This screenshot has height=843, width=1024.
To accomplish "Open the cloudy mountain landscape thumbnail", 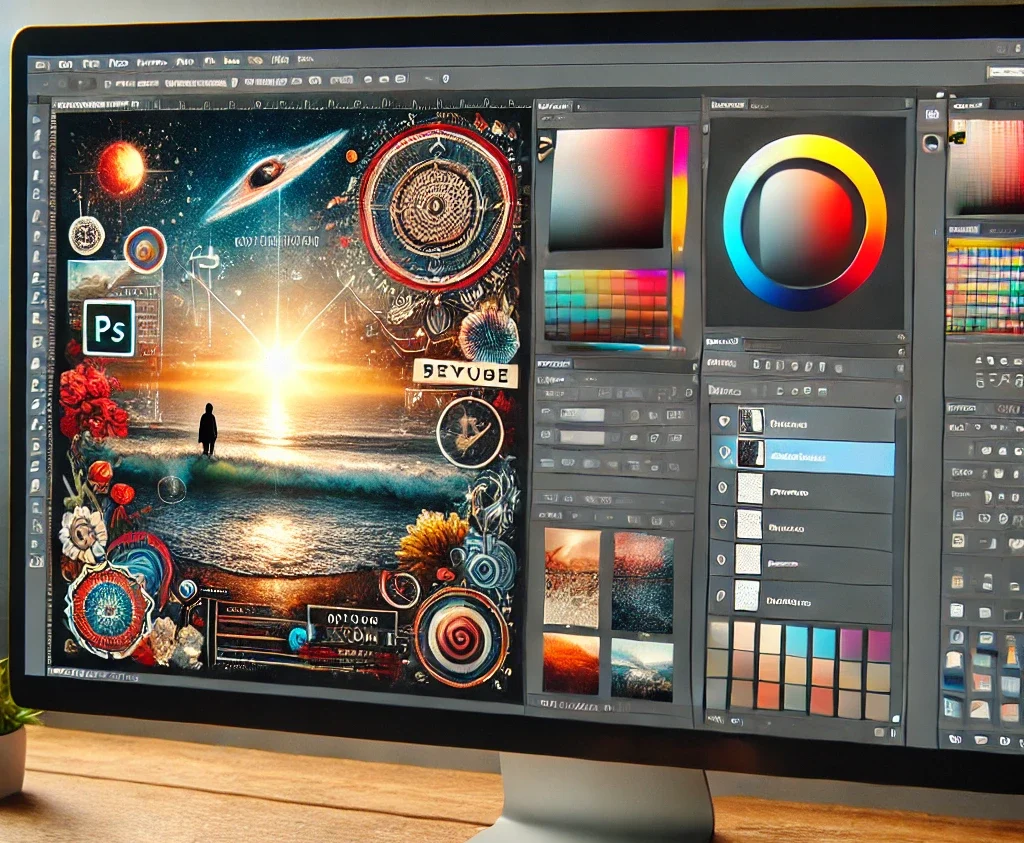I will [x=641, y=670].
